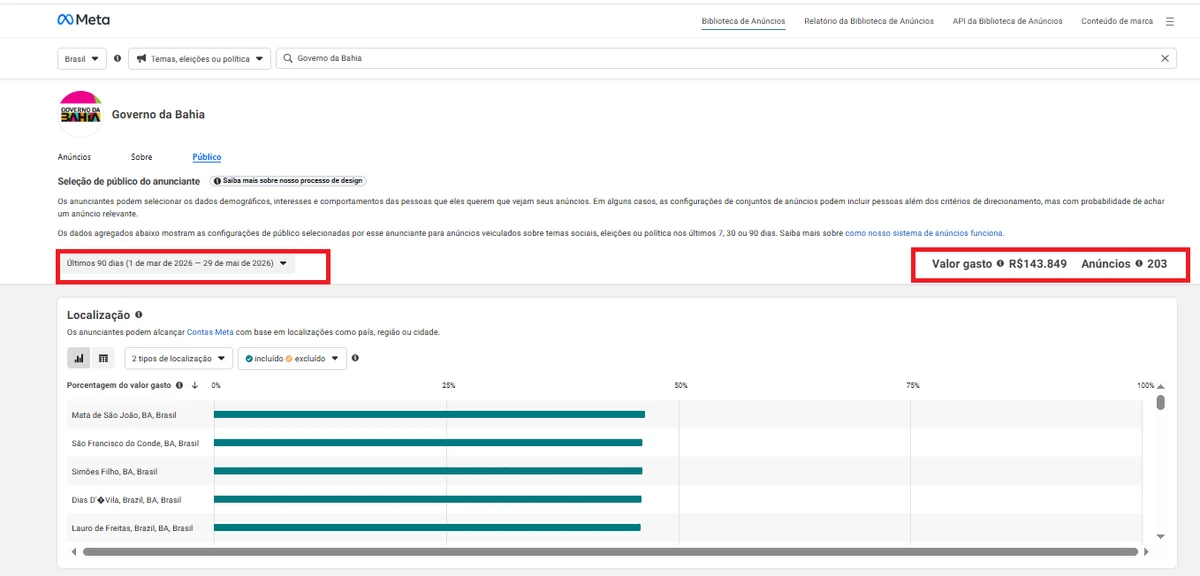The width and height of the screenshot is (1200, 576).
Task: Switch to the Anúncios tab
Action: (74, 157)
